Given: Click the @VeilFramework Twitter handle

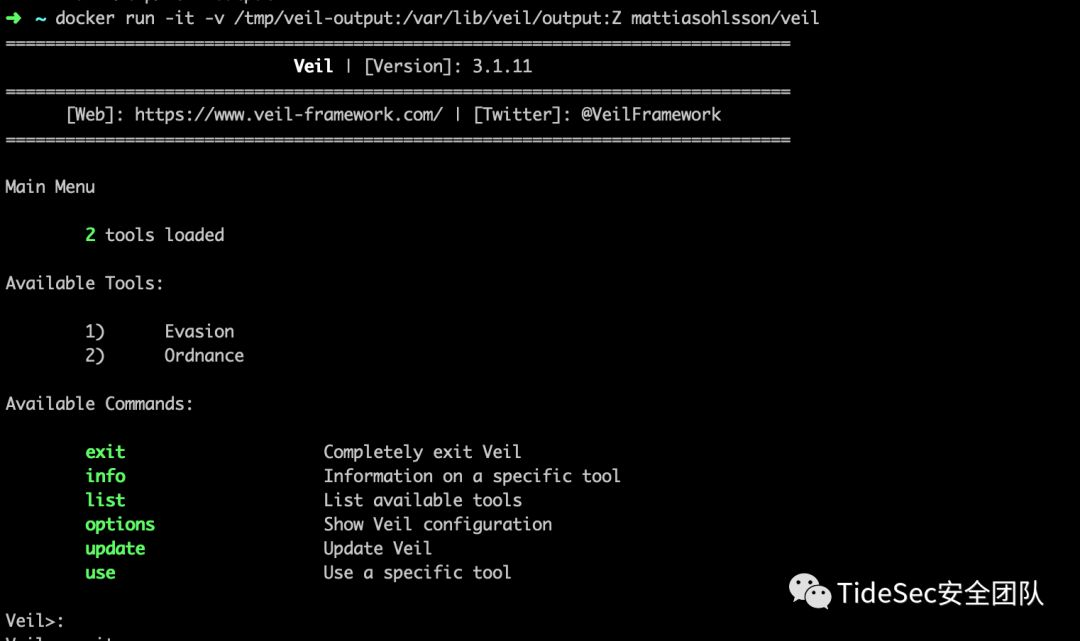Looking at the screenshot, I should [x=651, y=114].
